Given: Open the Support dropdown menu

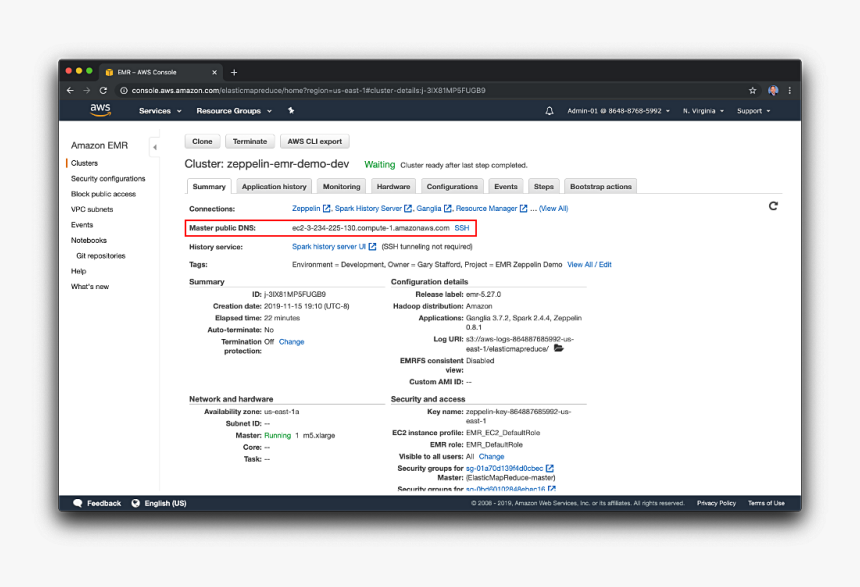Looking at the screenshot, I should 753,111.
